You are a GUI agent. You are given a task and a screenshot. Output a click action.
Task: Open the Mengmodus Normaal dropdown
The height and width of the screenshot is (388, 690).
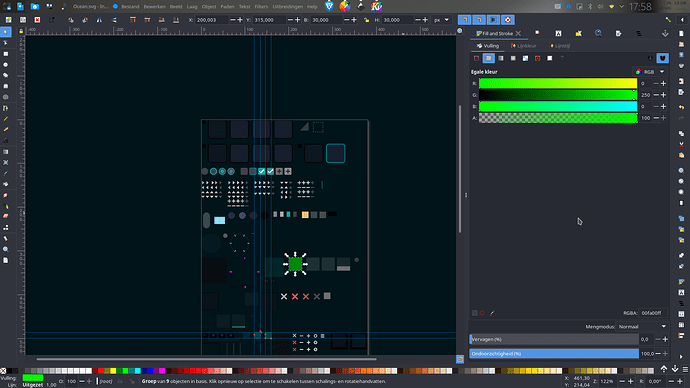[x=642, y=326]
